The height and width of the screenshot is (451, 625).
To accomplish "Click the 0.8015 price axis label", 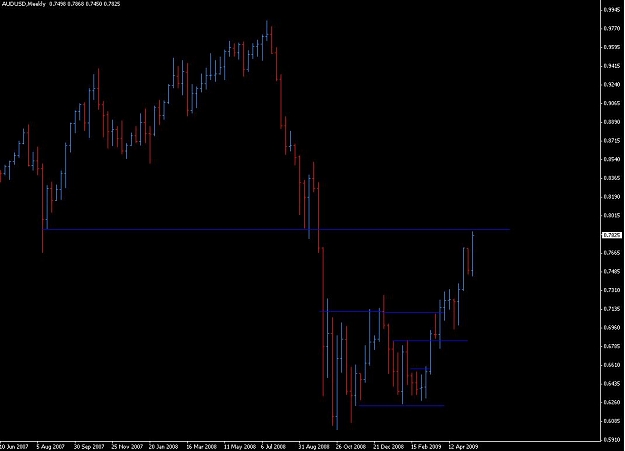I will click(x=612, y=215).
